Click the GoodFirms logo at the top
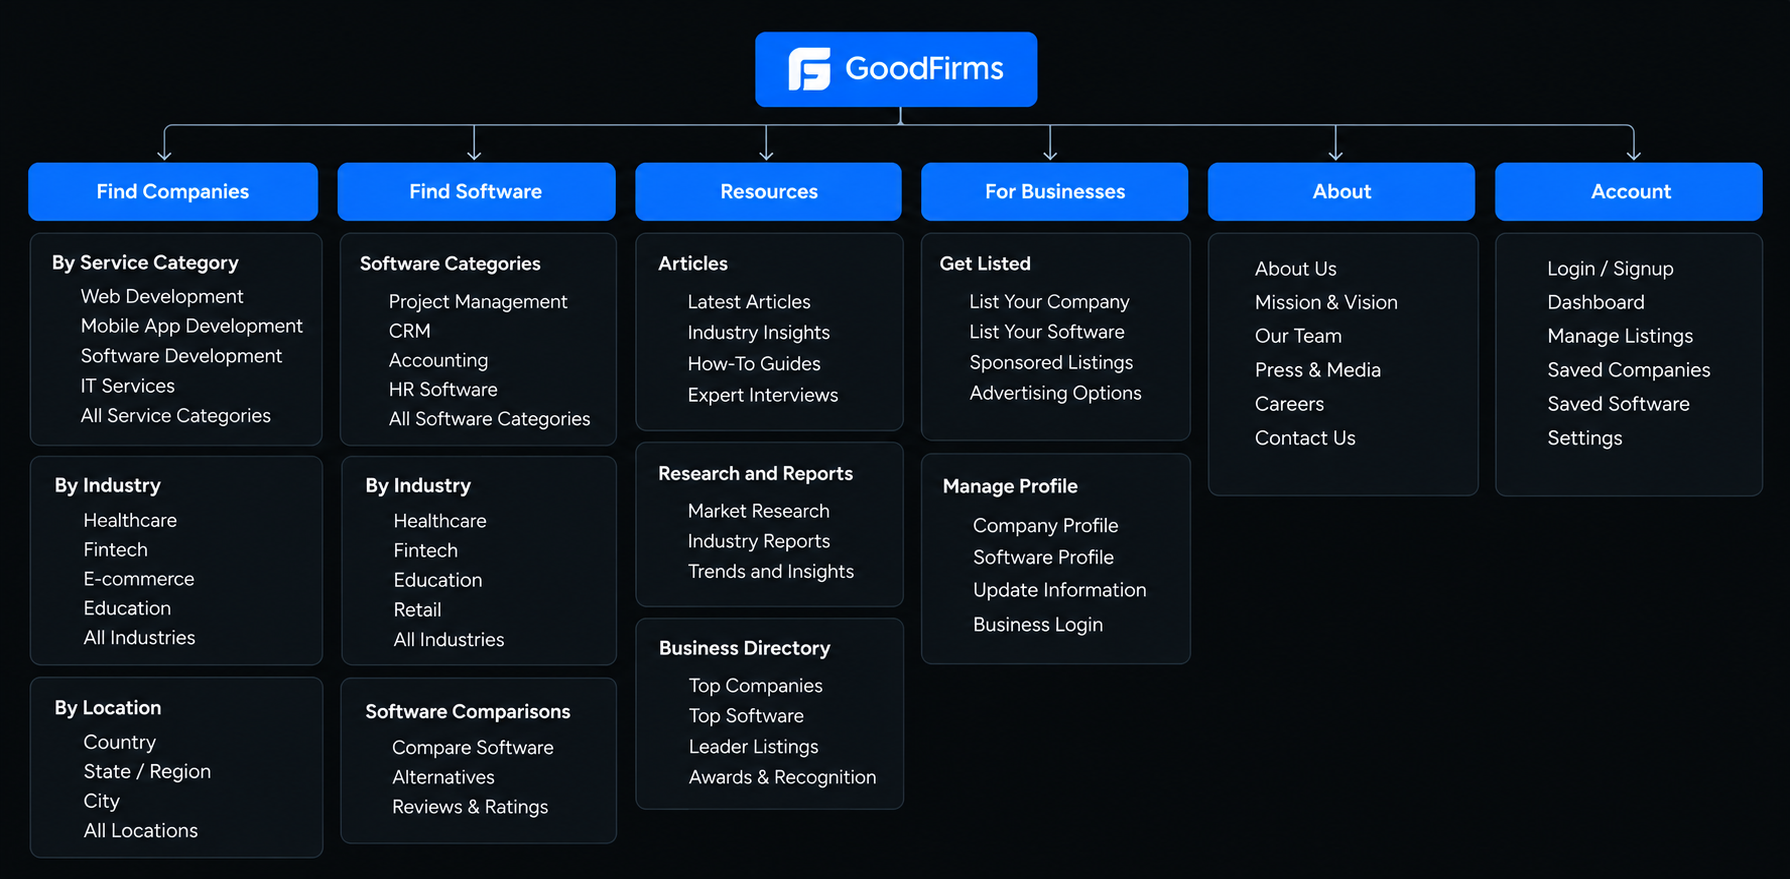 [896, 69]
